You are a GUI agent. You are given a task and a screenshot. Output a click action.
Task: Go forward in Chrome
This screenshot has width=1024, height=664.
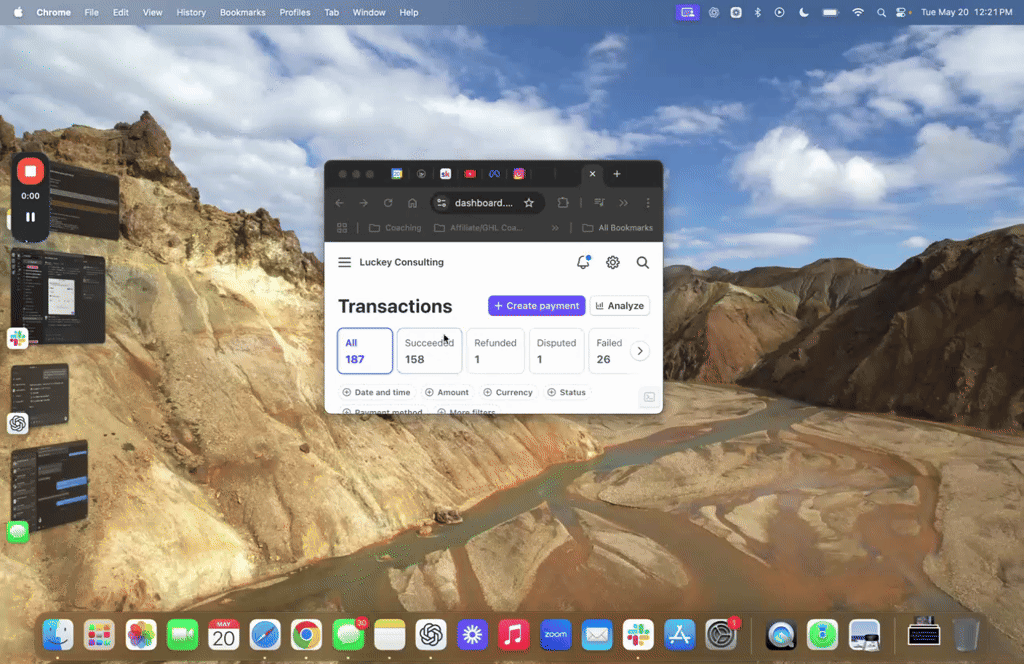[x=364, y=203]
